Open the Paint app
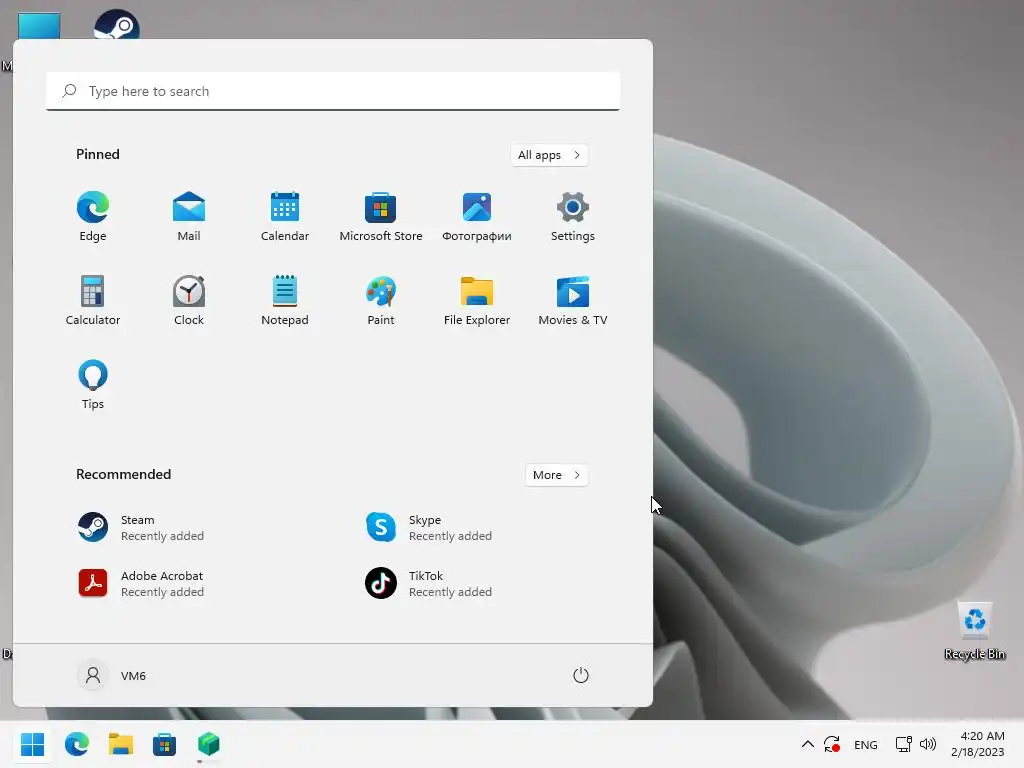Screen dimensions: 1024x768 click(x=381, y=300)
